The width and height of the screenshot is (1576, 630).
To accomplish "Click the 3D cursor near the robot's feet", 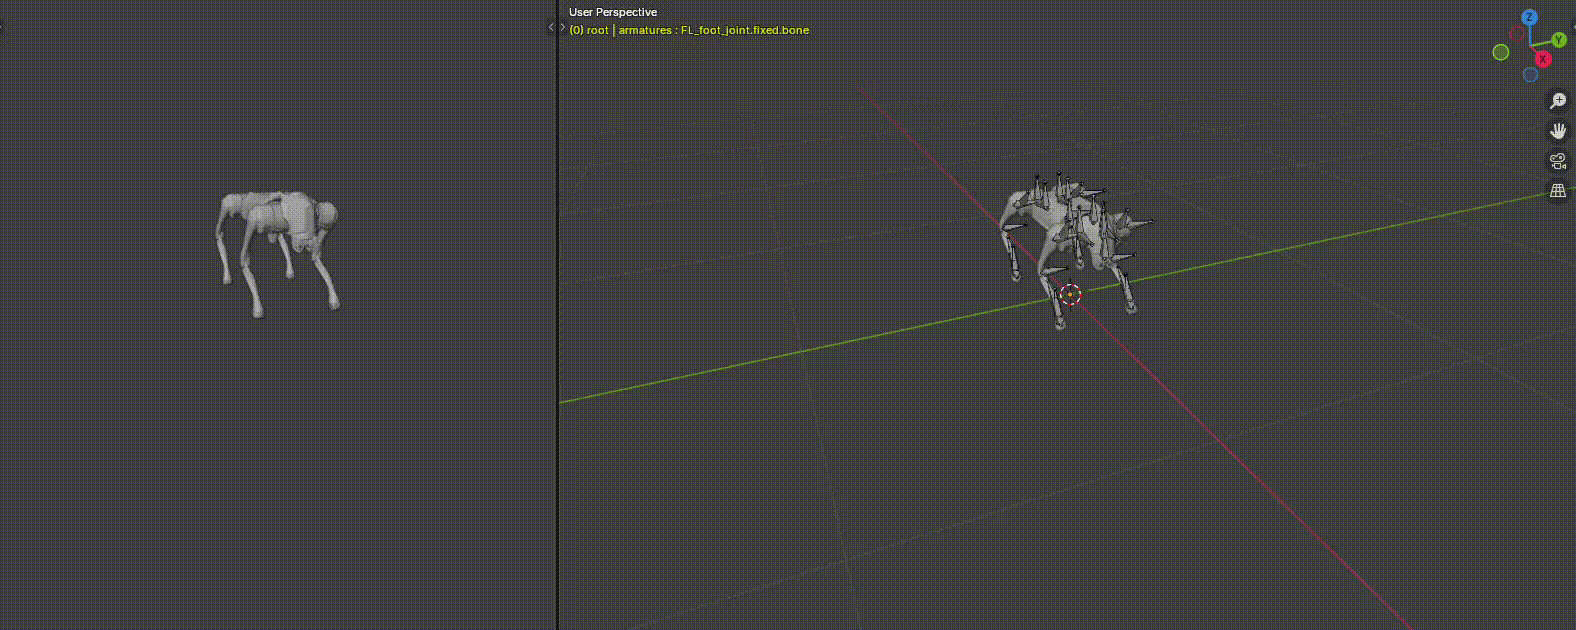I will click(x=1070, y=294).
